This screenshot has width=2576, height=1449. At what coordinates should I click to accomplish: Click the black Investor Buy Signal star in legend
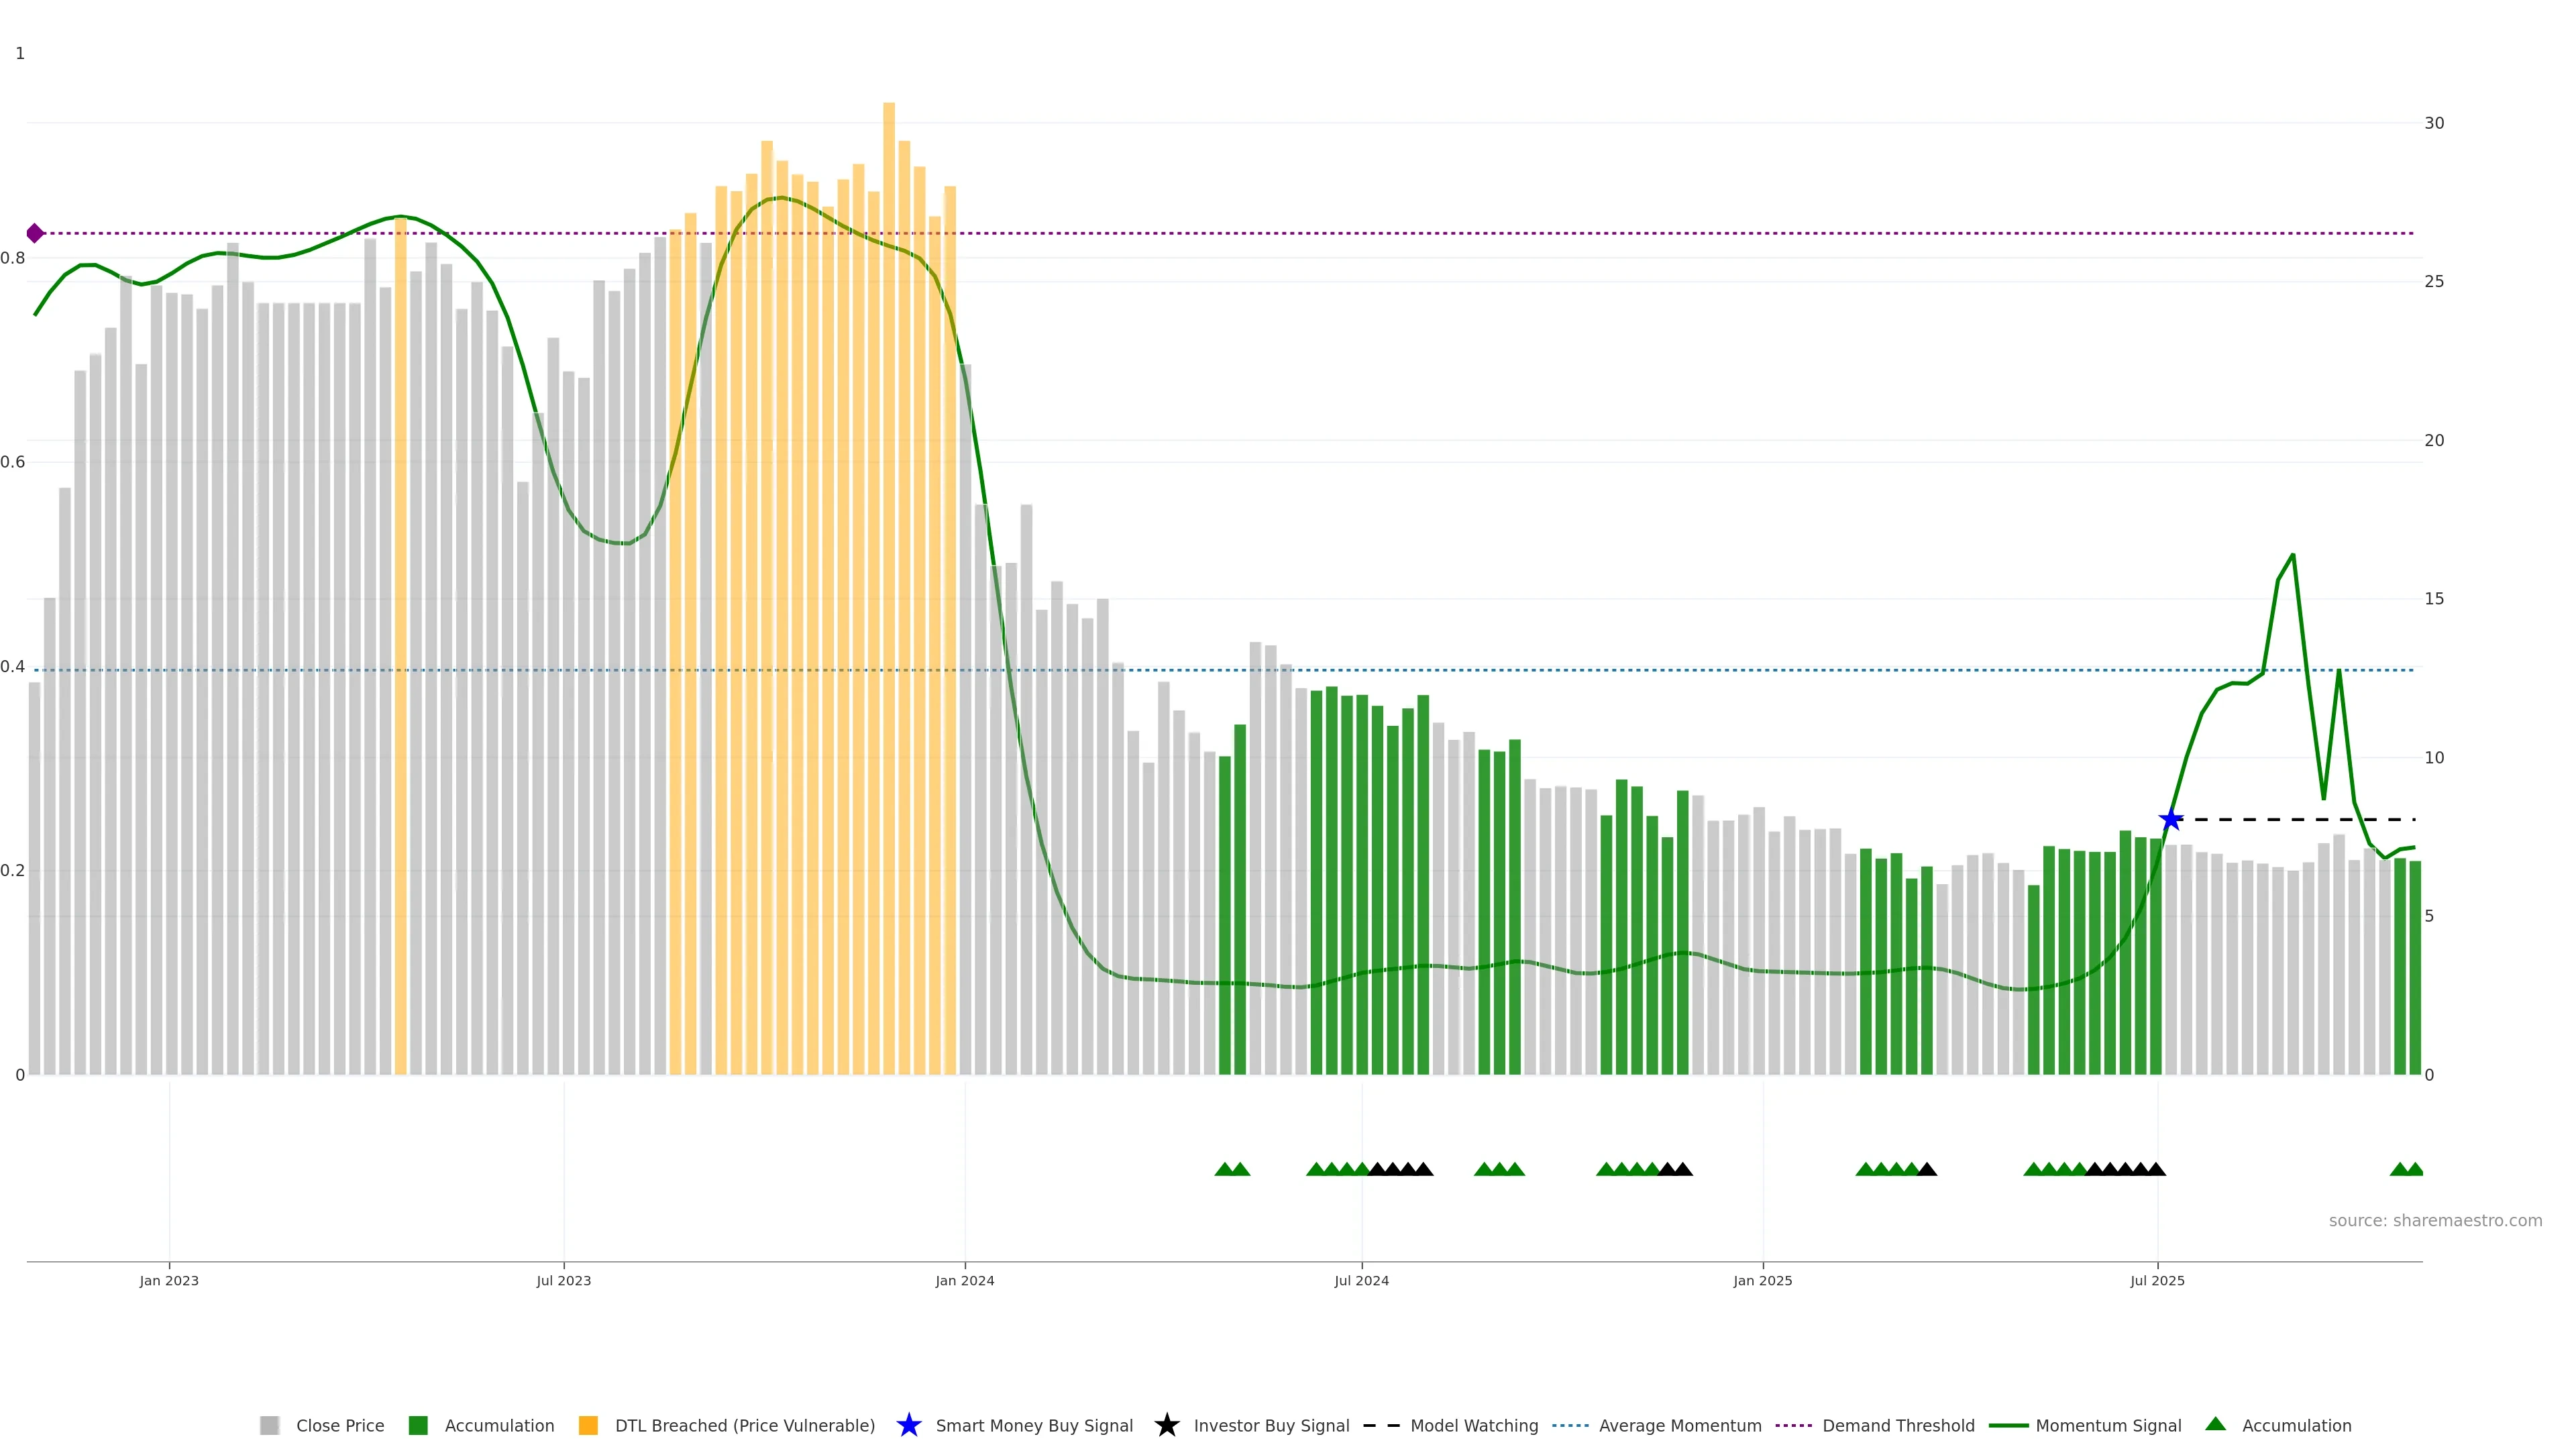pyautogui.click(x=1166, y=1425)
